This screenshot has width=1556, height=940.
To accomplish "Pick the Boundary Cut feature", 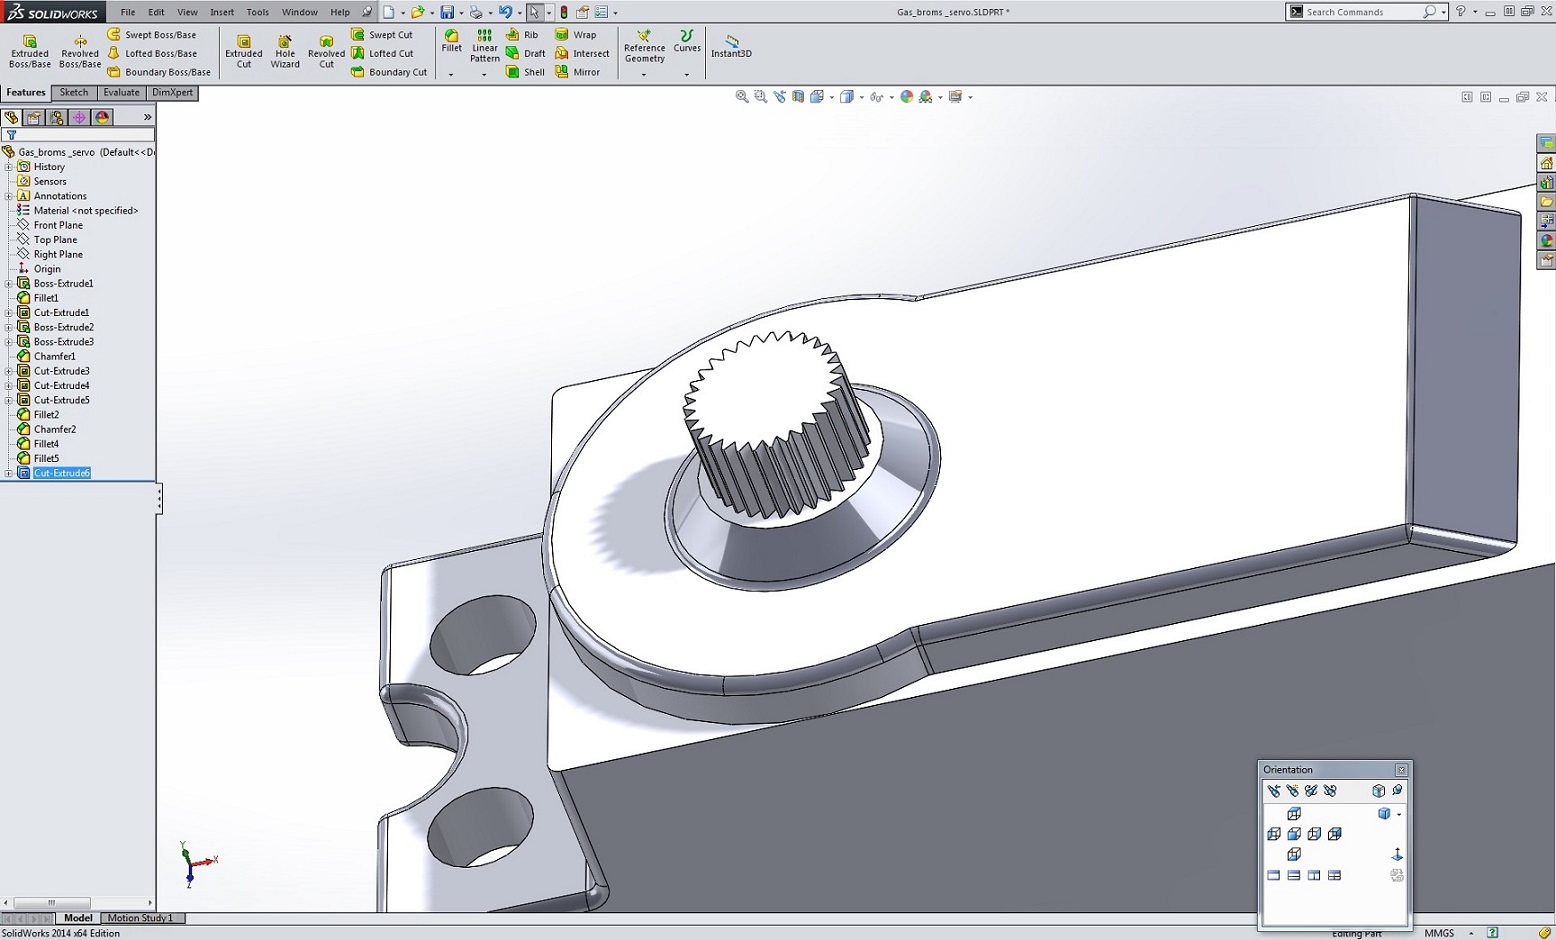I will click(x=389, y=72).
